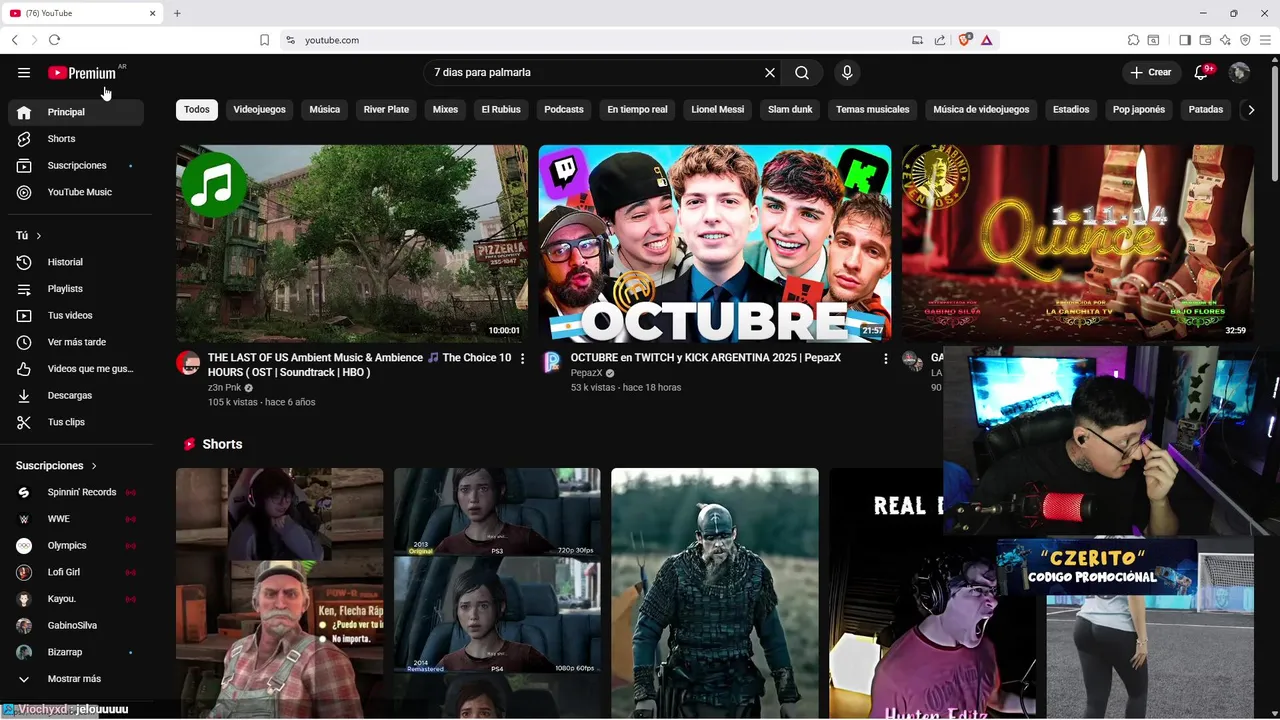This screenshot has height=720, width=1280.
Task: Open liked videos in sidebar
Action: [x=76, y=369]
